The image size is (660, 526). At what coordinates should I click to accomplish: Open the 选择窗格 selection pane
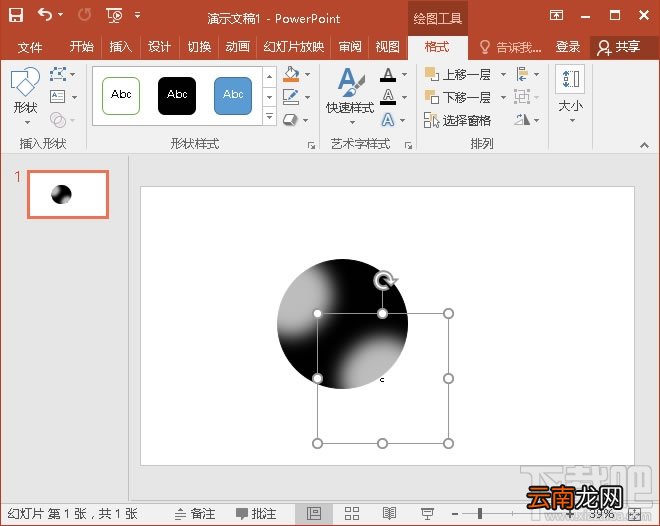pos(458,120)
